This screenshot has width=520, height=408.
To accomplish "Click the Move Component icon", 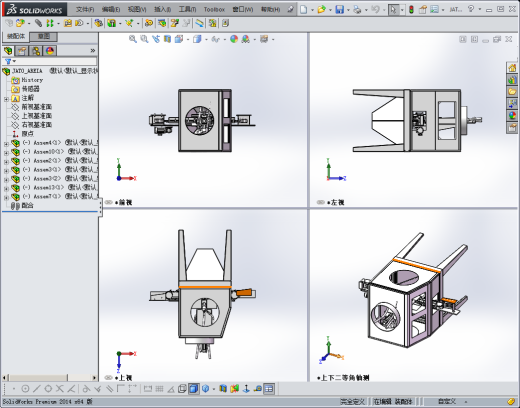I will pos(79,23).
